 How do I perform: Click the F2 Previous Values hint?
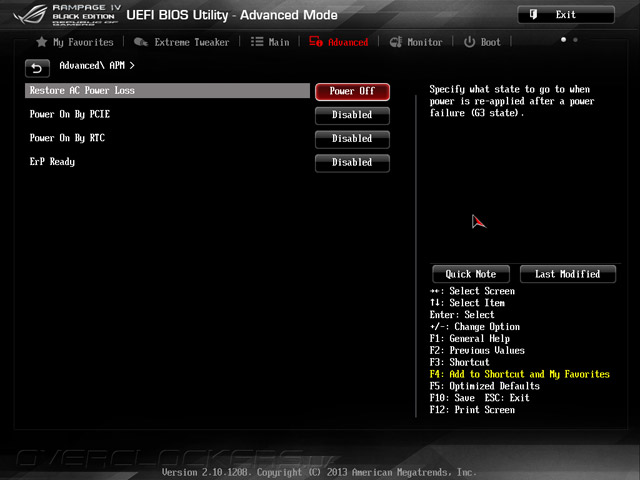(x=477, y=351)
